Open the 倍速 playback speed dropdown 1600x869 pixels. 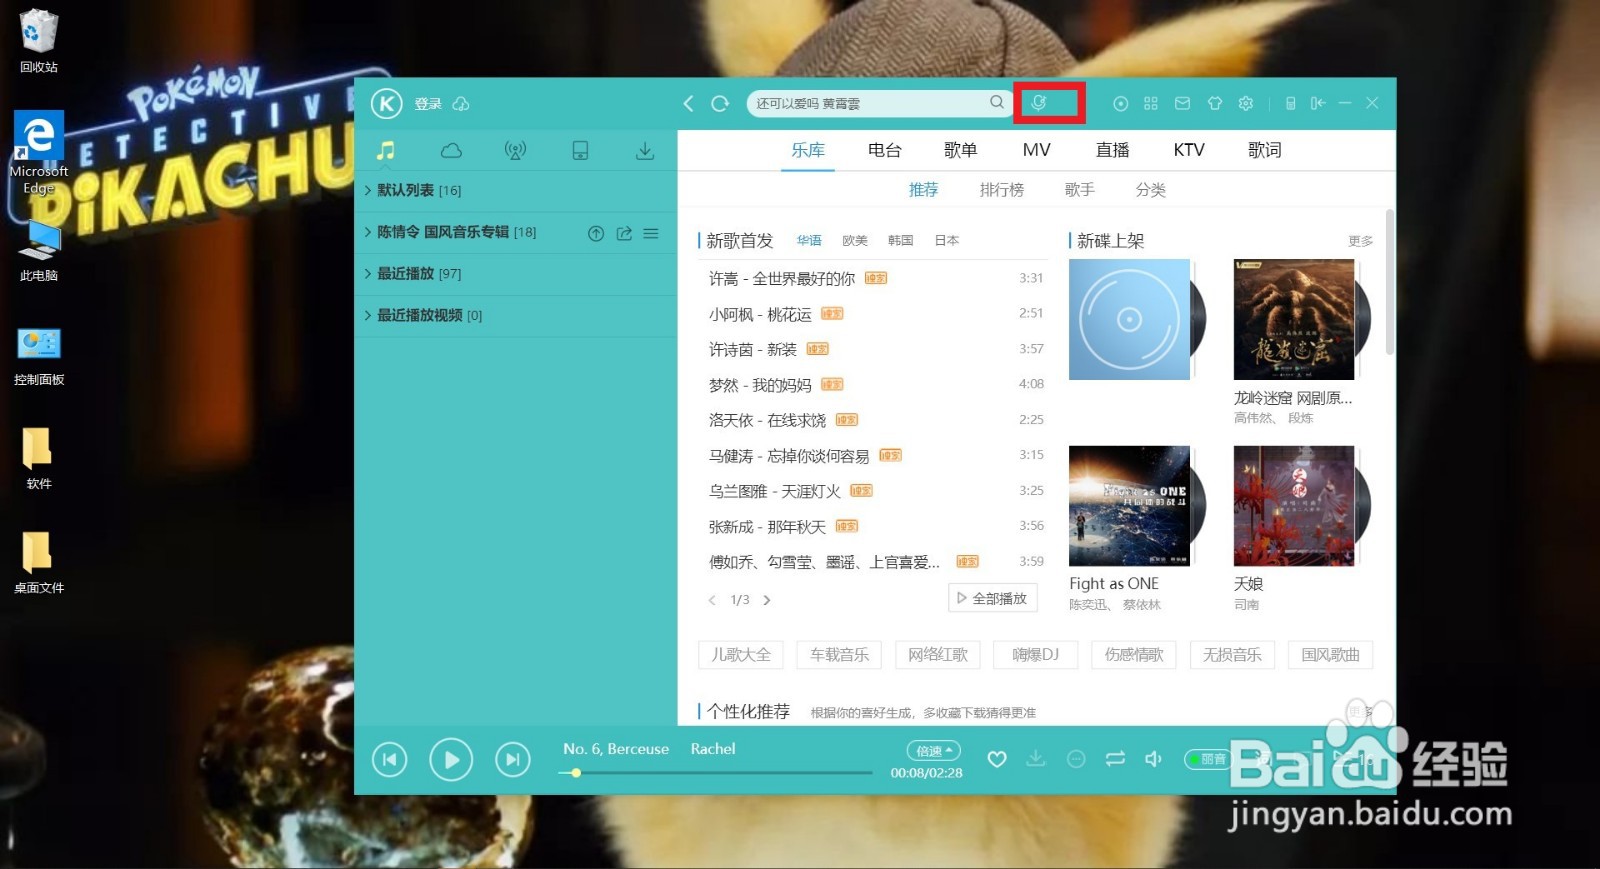point(934,750)
